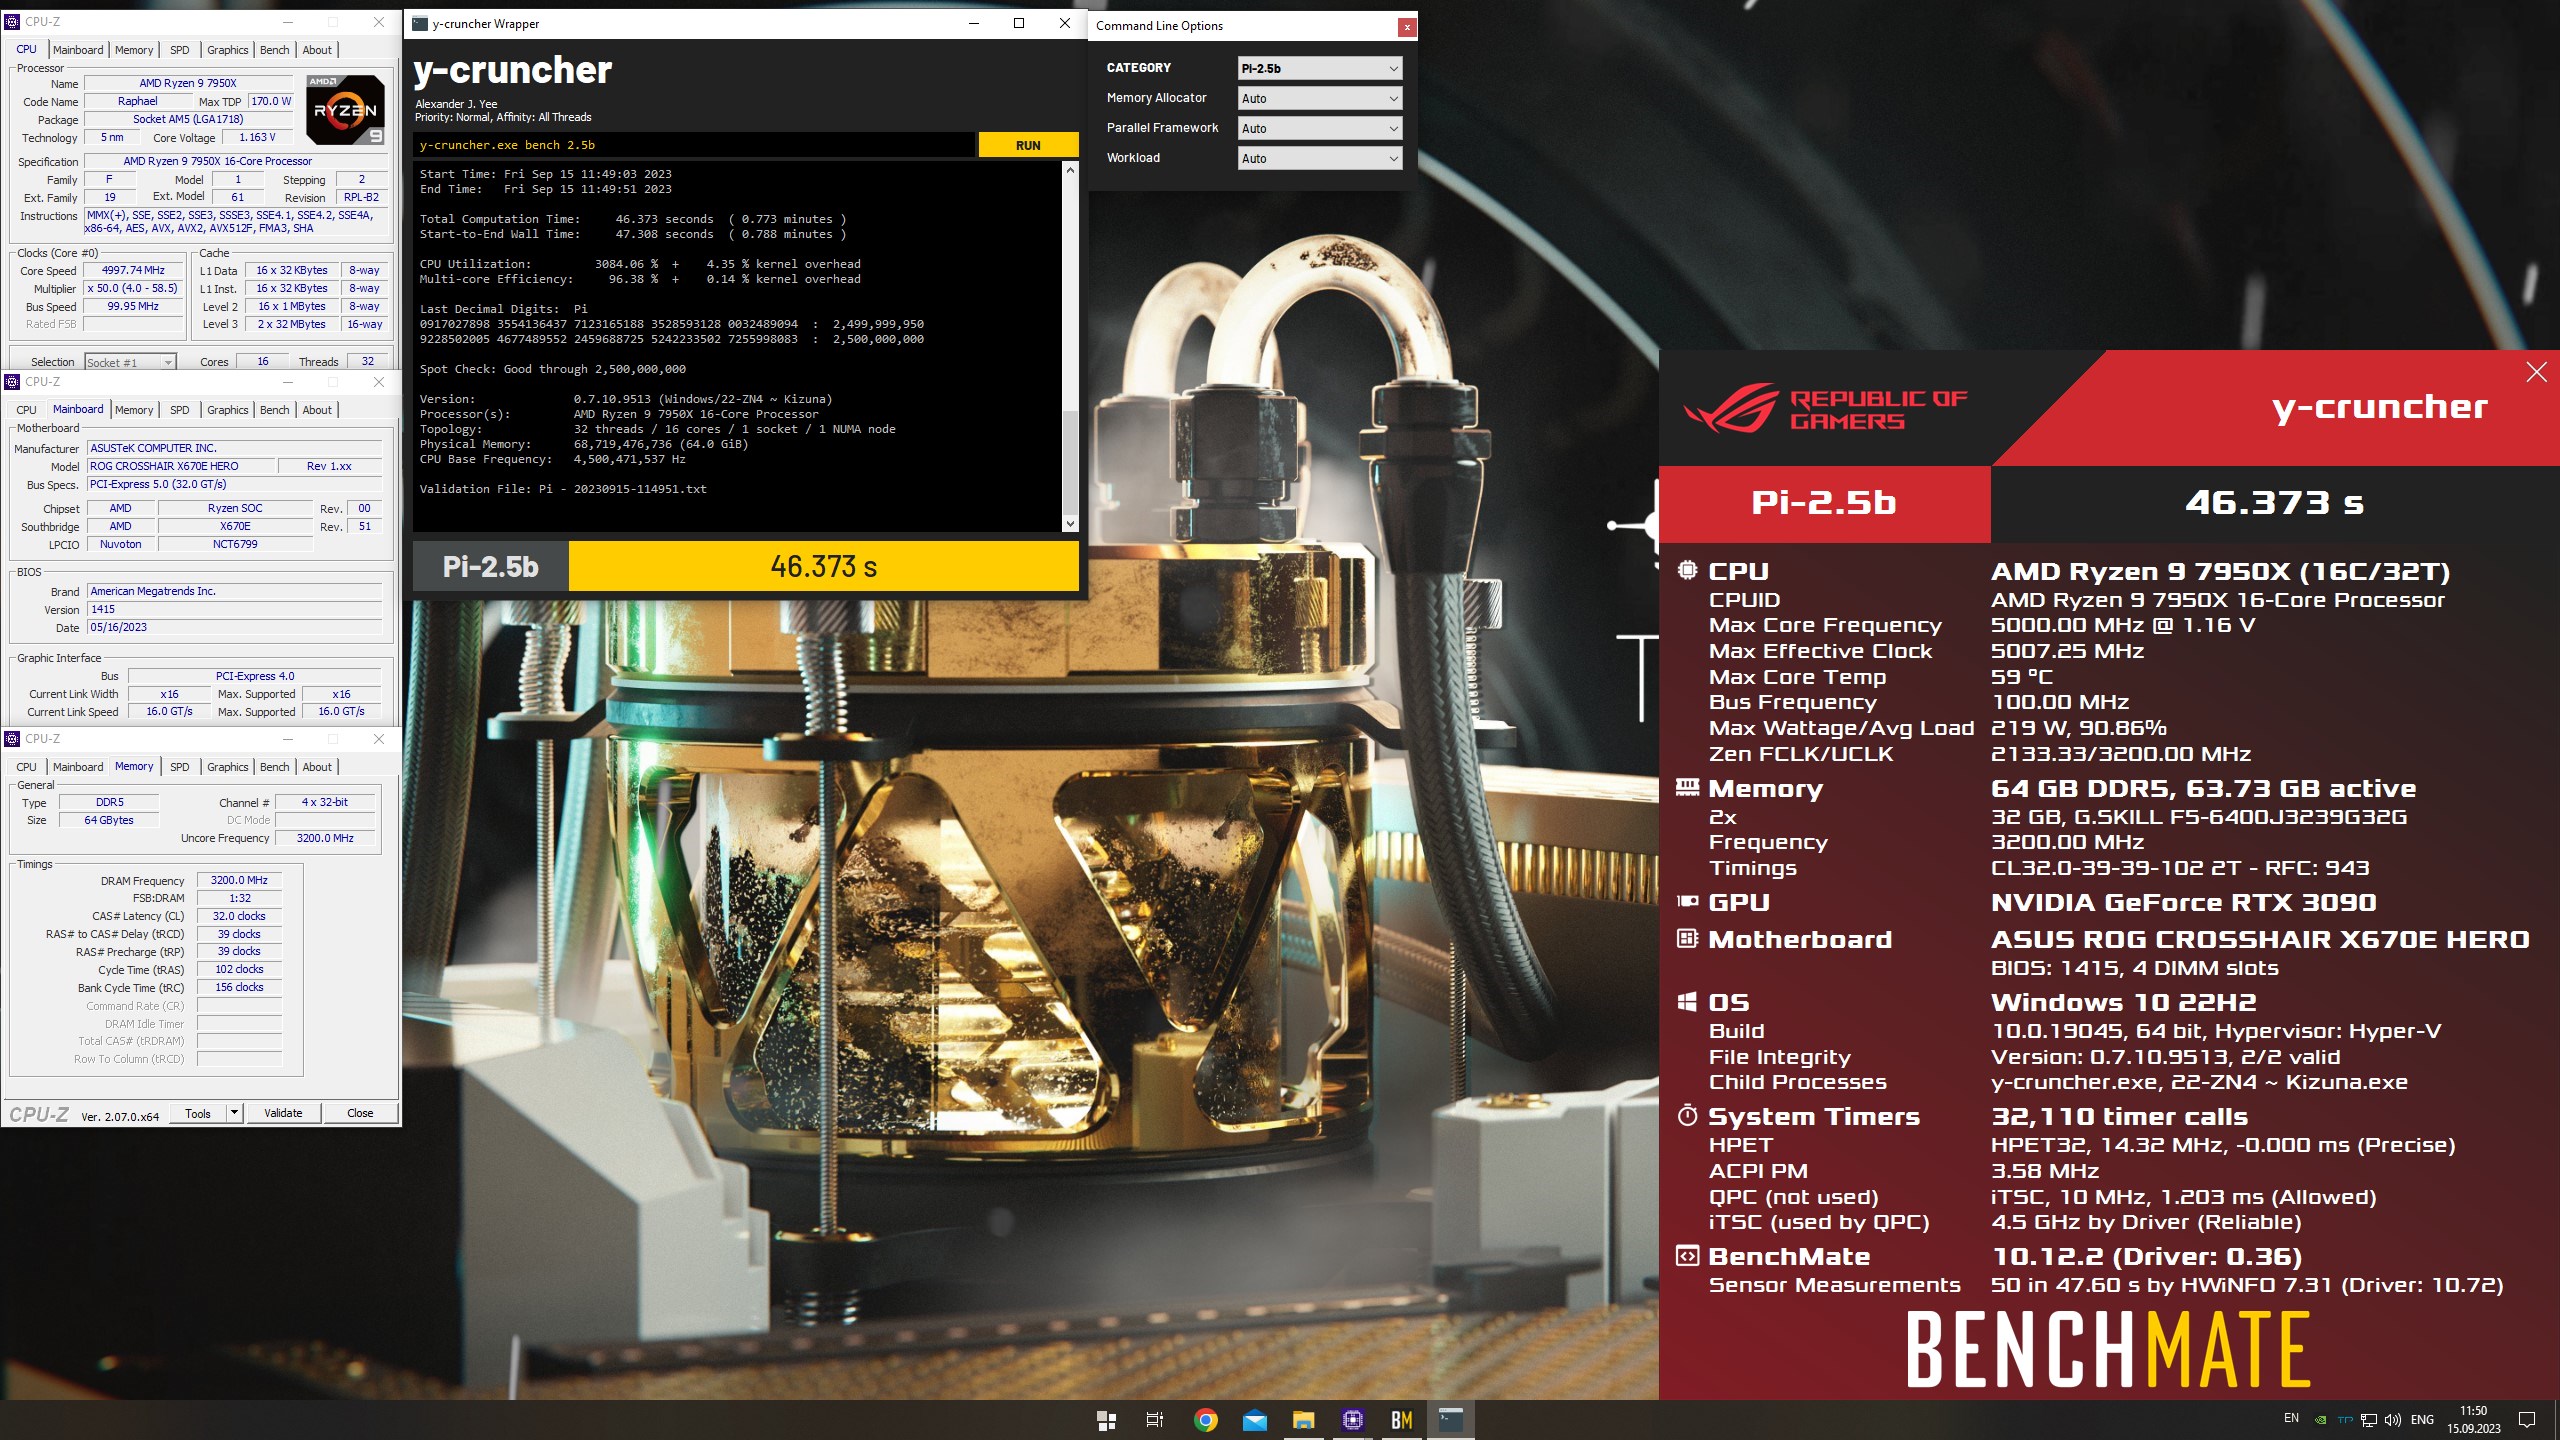
Task: Click the volume speaker tray icon
Action: (x=2392, y=1420)
